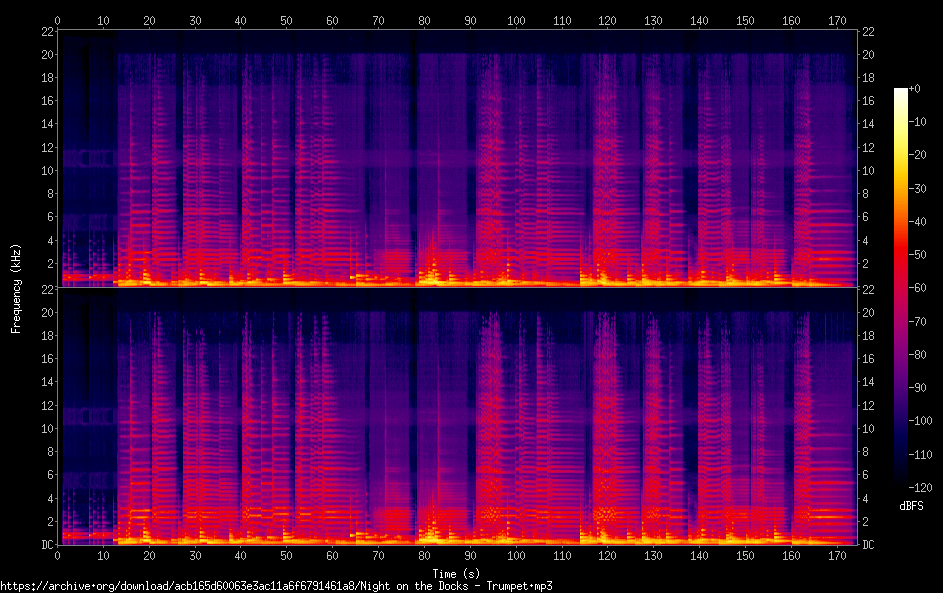Click the white top of the dBFS color scale
Screen dimensions: 943x593
point(901,92)
